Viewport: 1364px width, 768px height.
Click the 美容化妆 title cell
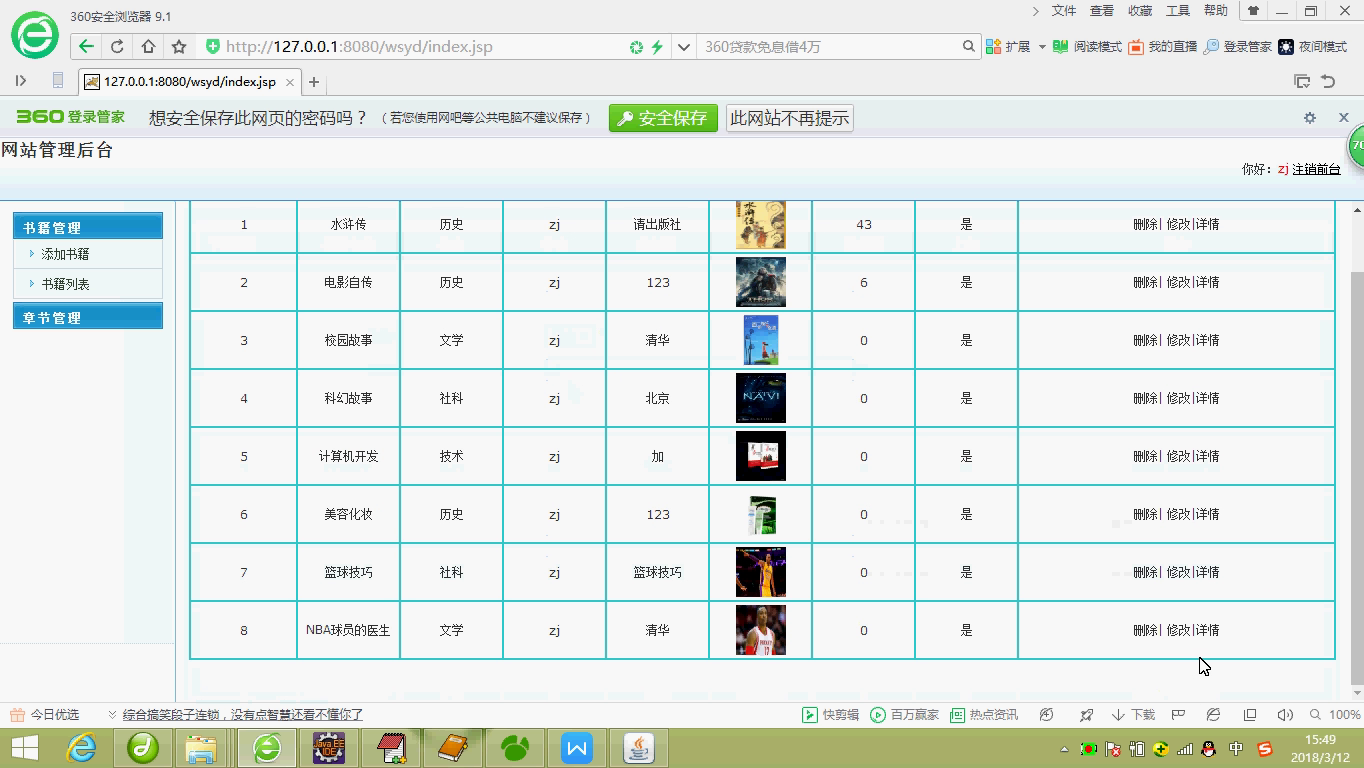tap(348, 514)
